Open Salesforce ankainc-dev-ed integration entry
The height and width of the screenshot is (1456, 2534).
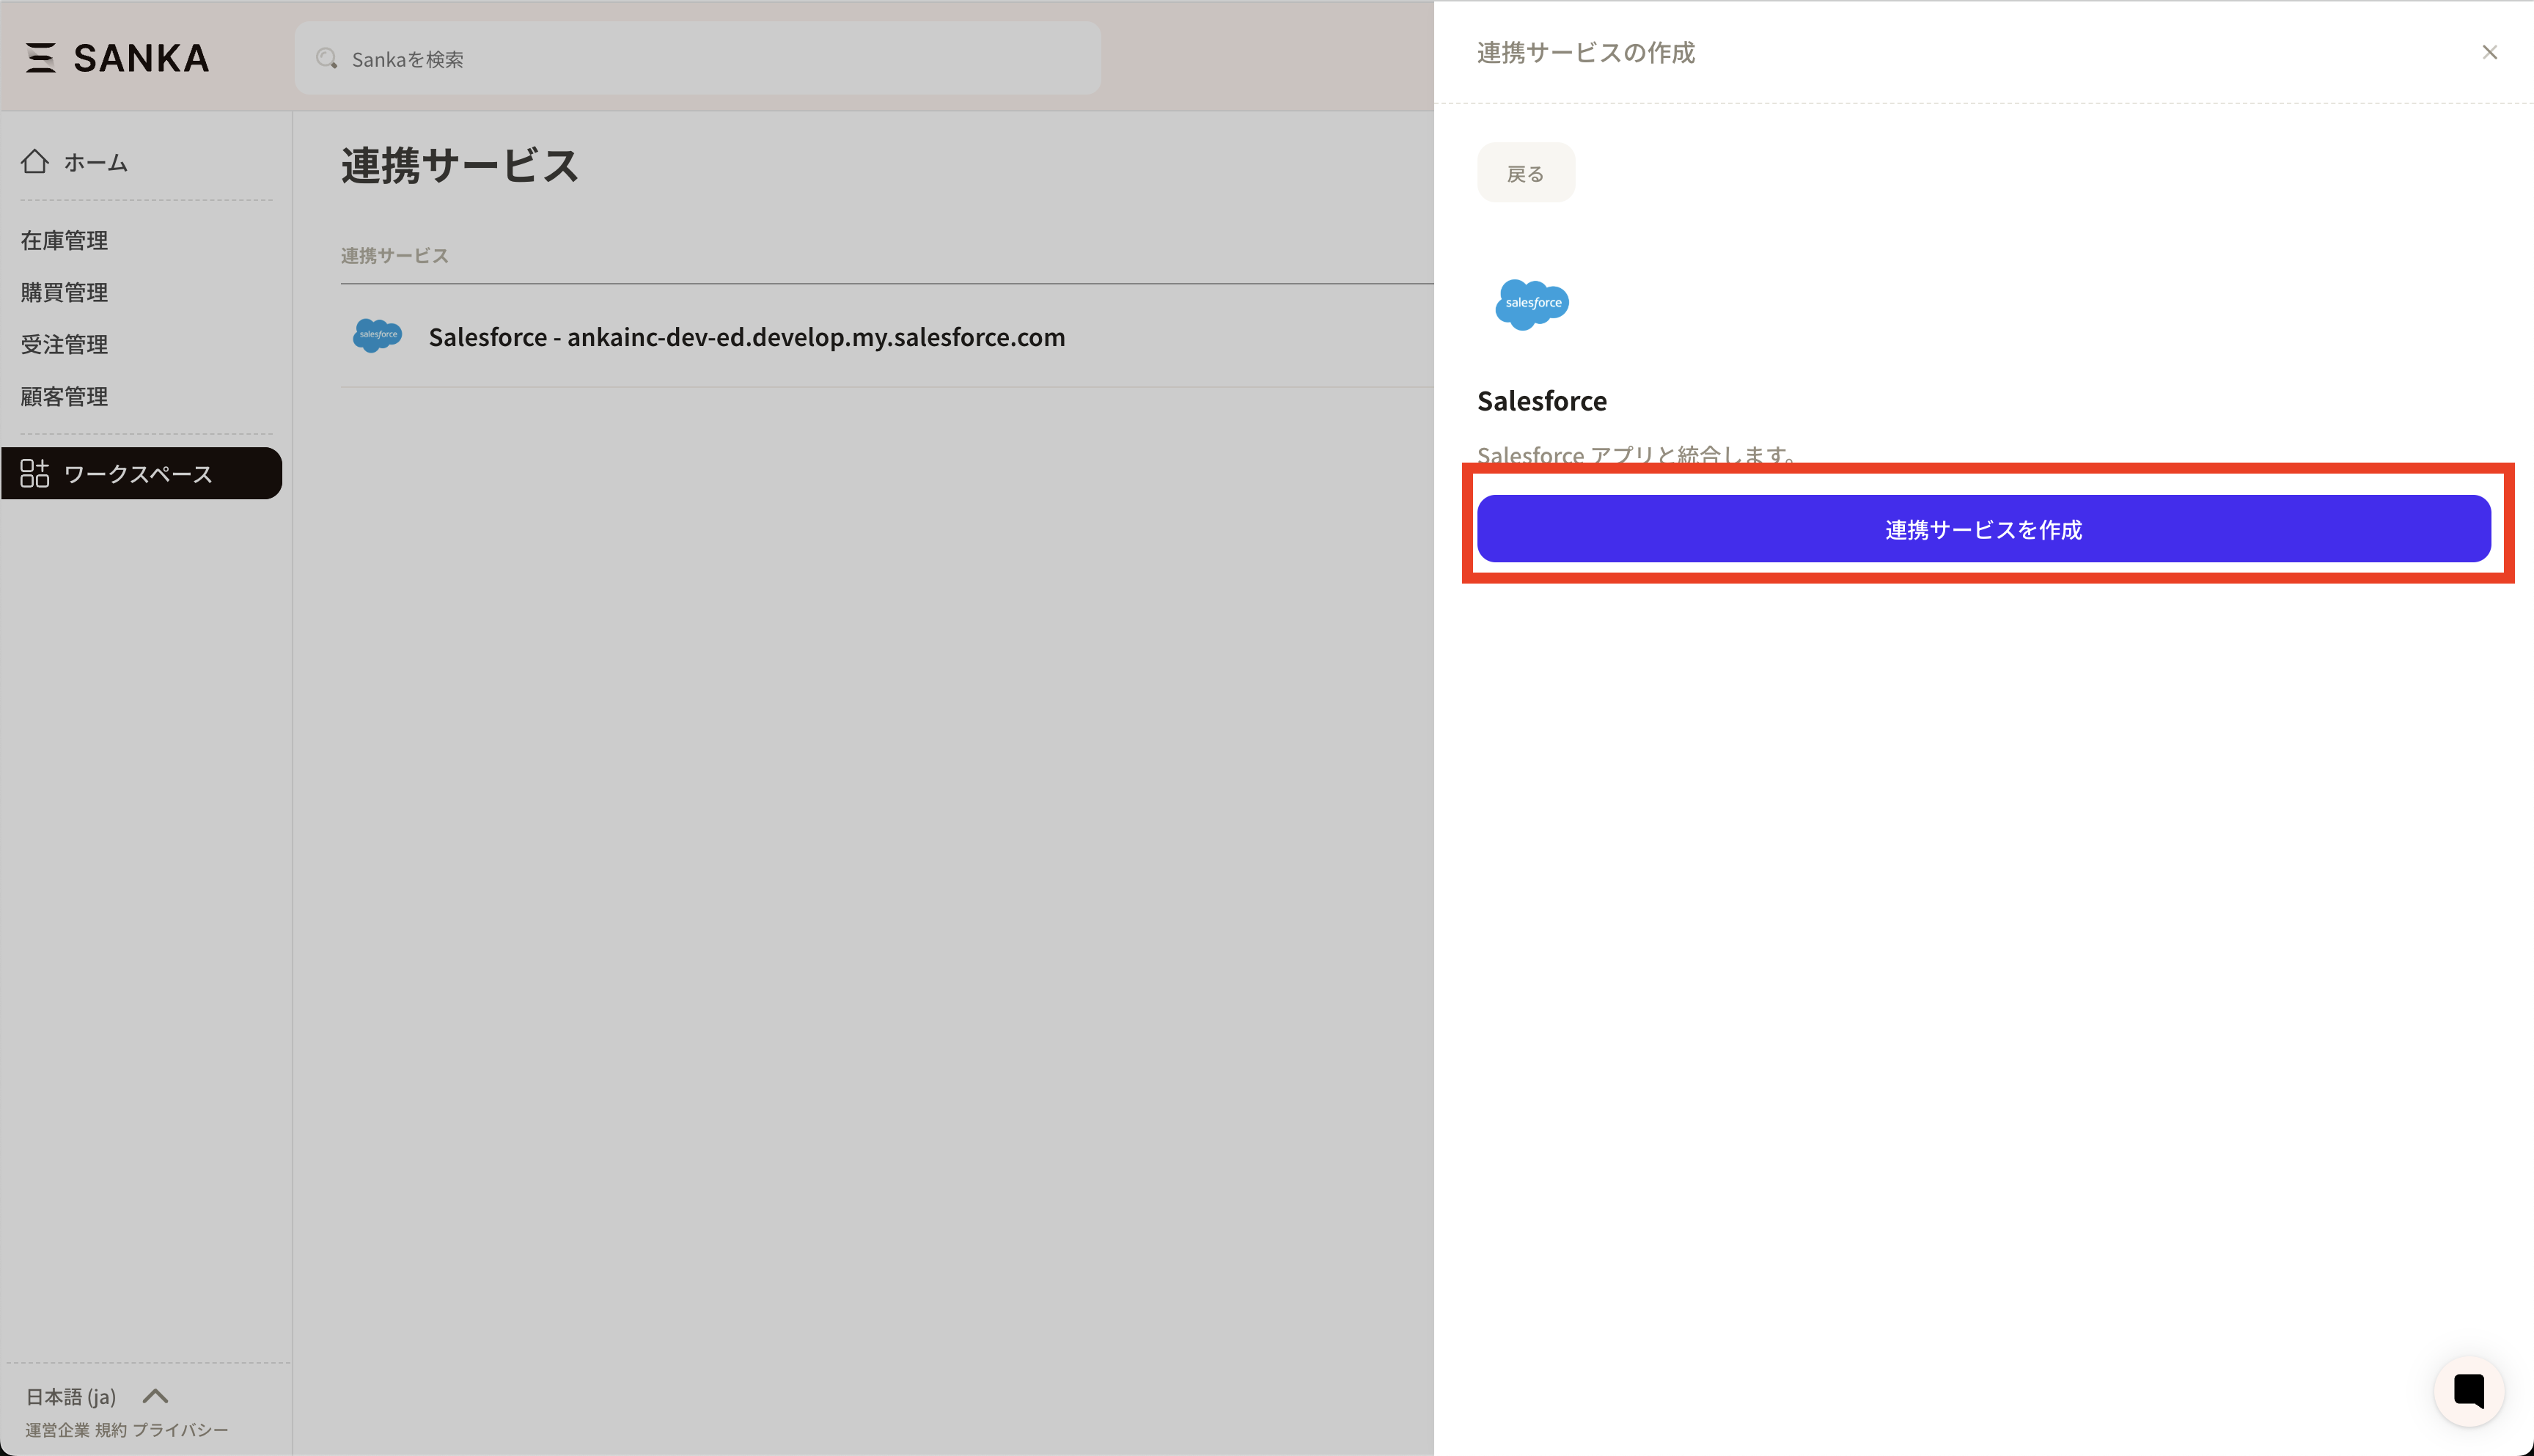tap(746, 337)
